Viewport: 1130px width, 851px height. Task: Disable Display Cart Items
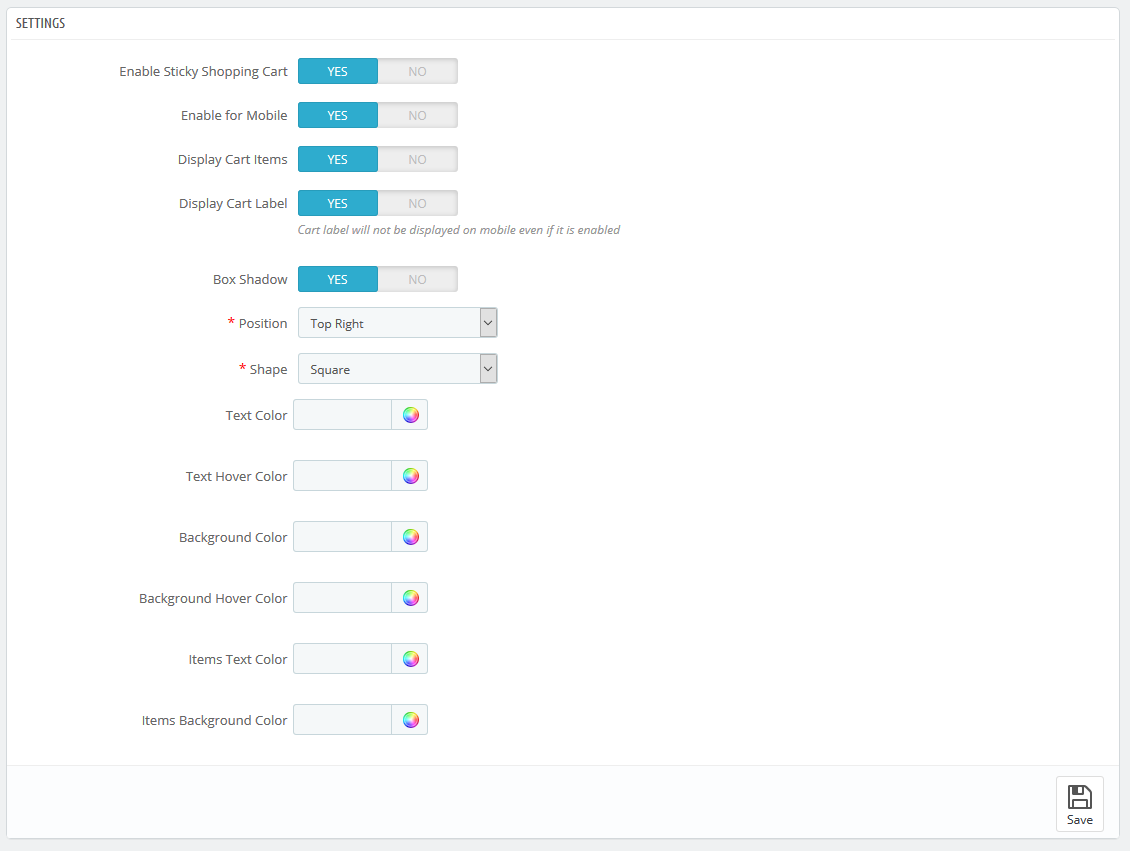[418, 159]
